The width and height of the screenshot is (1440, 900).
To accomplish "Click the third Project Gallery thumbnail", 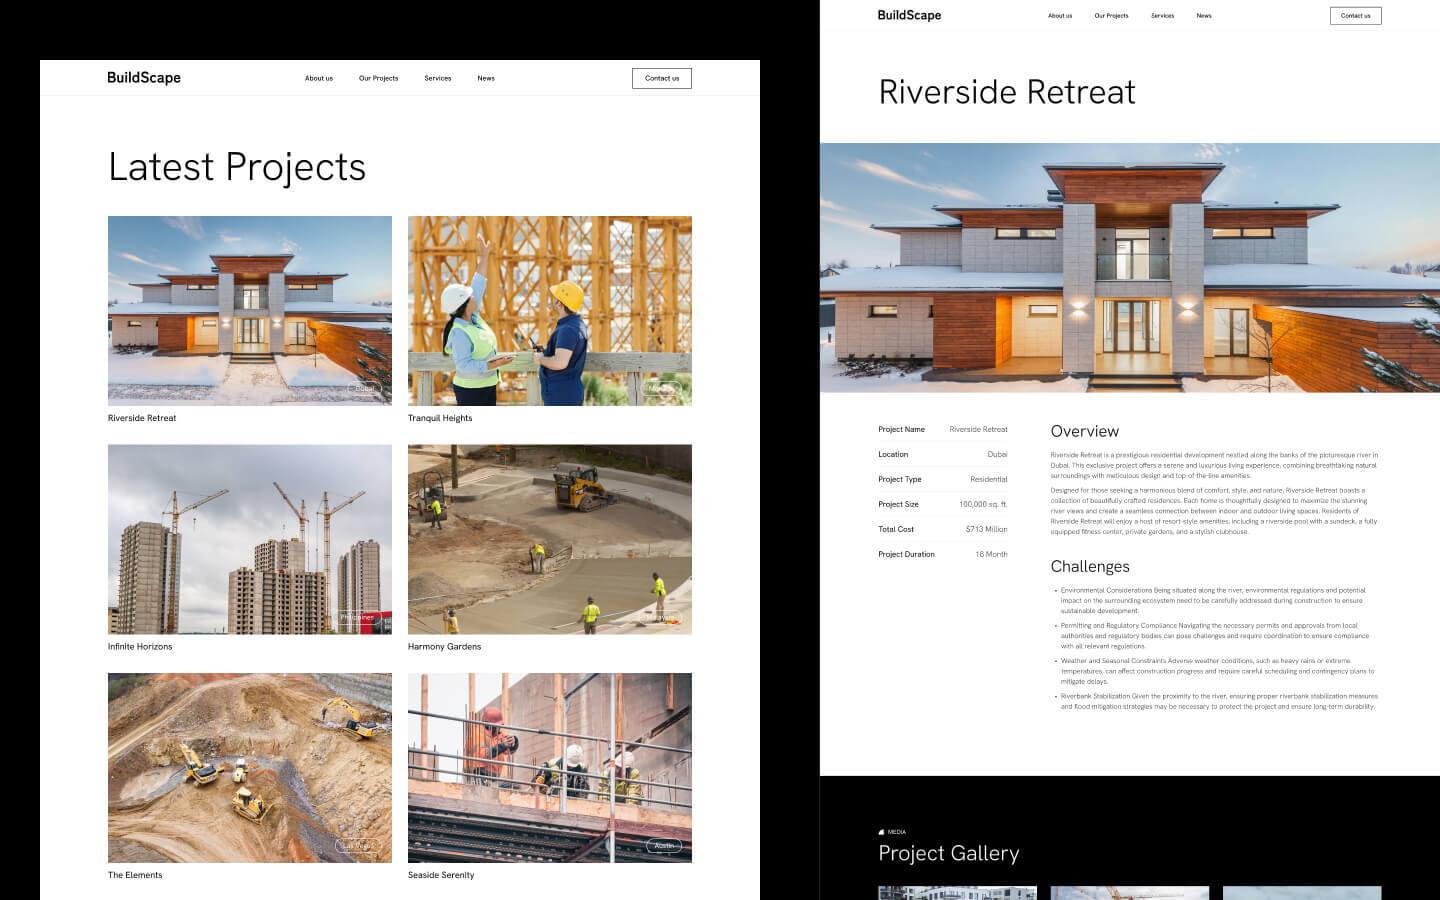I will pyautogui.click(x=1301, y=893).
